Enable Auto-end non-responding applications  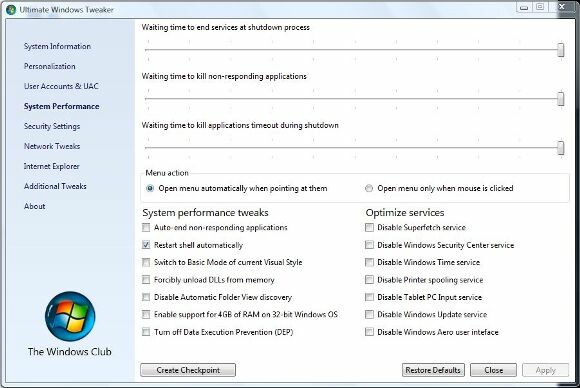click(x=146, y=227)
